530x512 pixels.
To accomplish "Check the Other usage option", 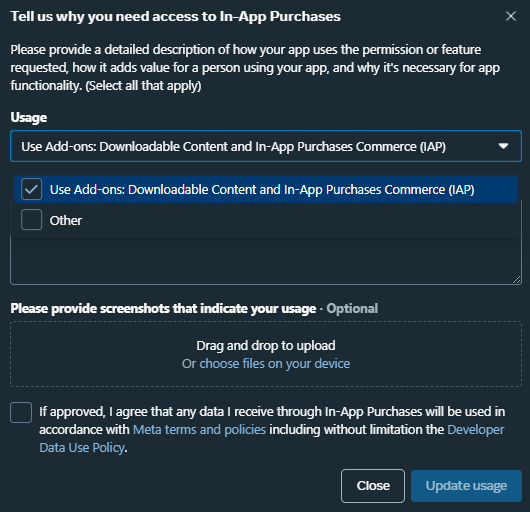I will pyautogui.click(x=31, y=220).
